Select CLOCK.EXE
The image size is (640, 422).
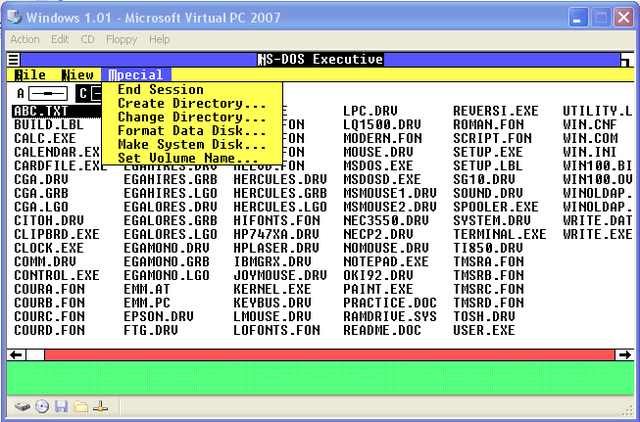tap(49, 248)
